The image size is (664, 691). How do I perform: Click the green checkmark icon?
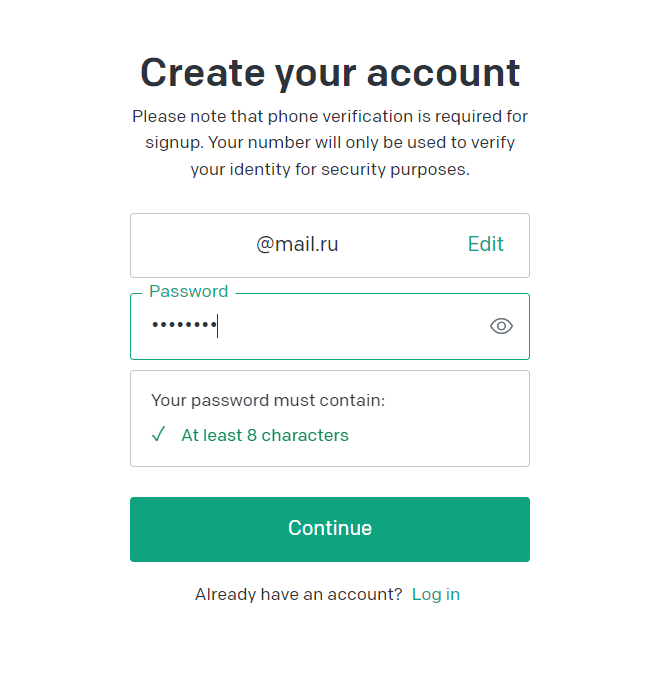158,435
